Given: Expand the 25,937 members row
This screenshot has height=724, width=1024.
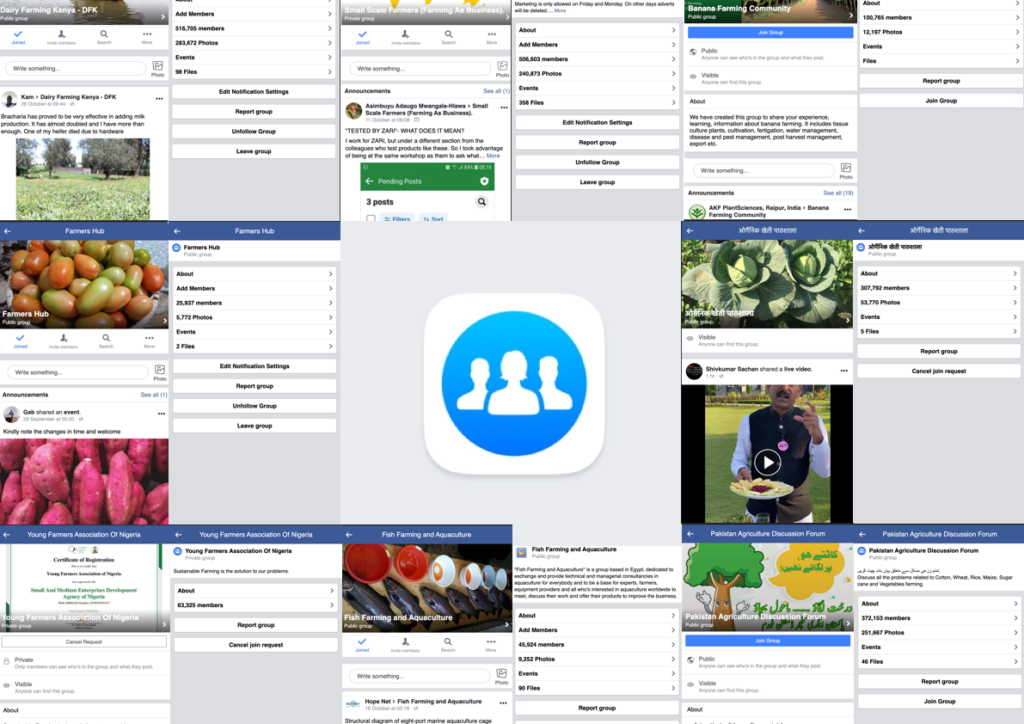Looking at the screenshot, I should (x=255, y=303).
